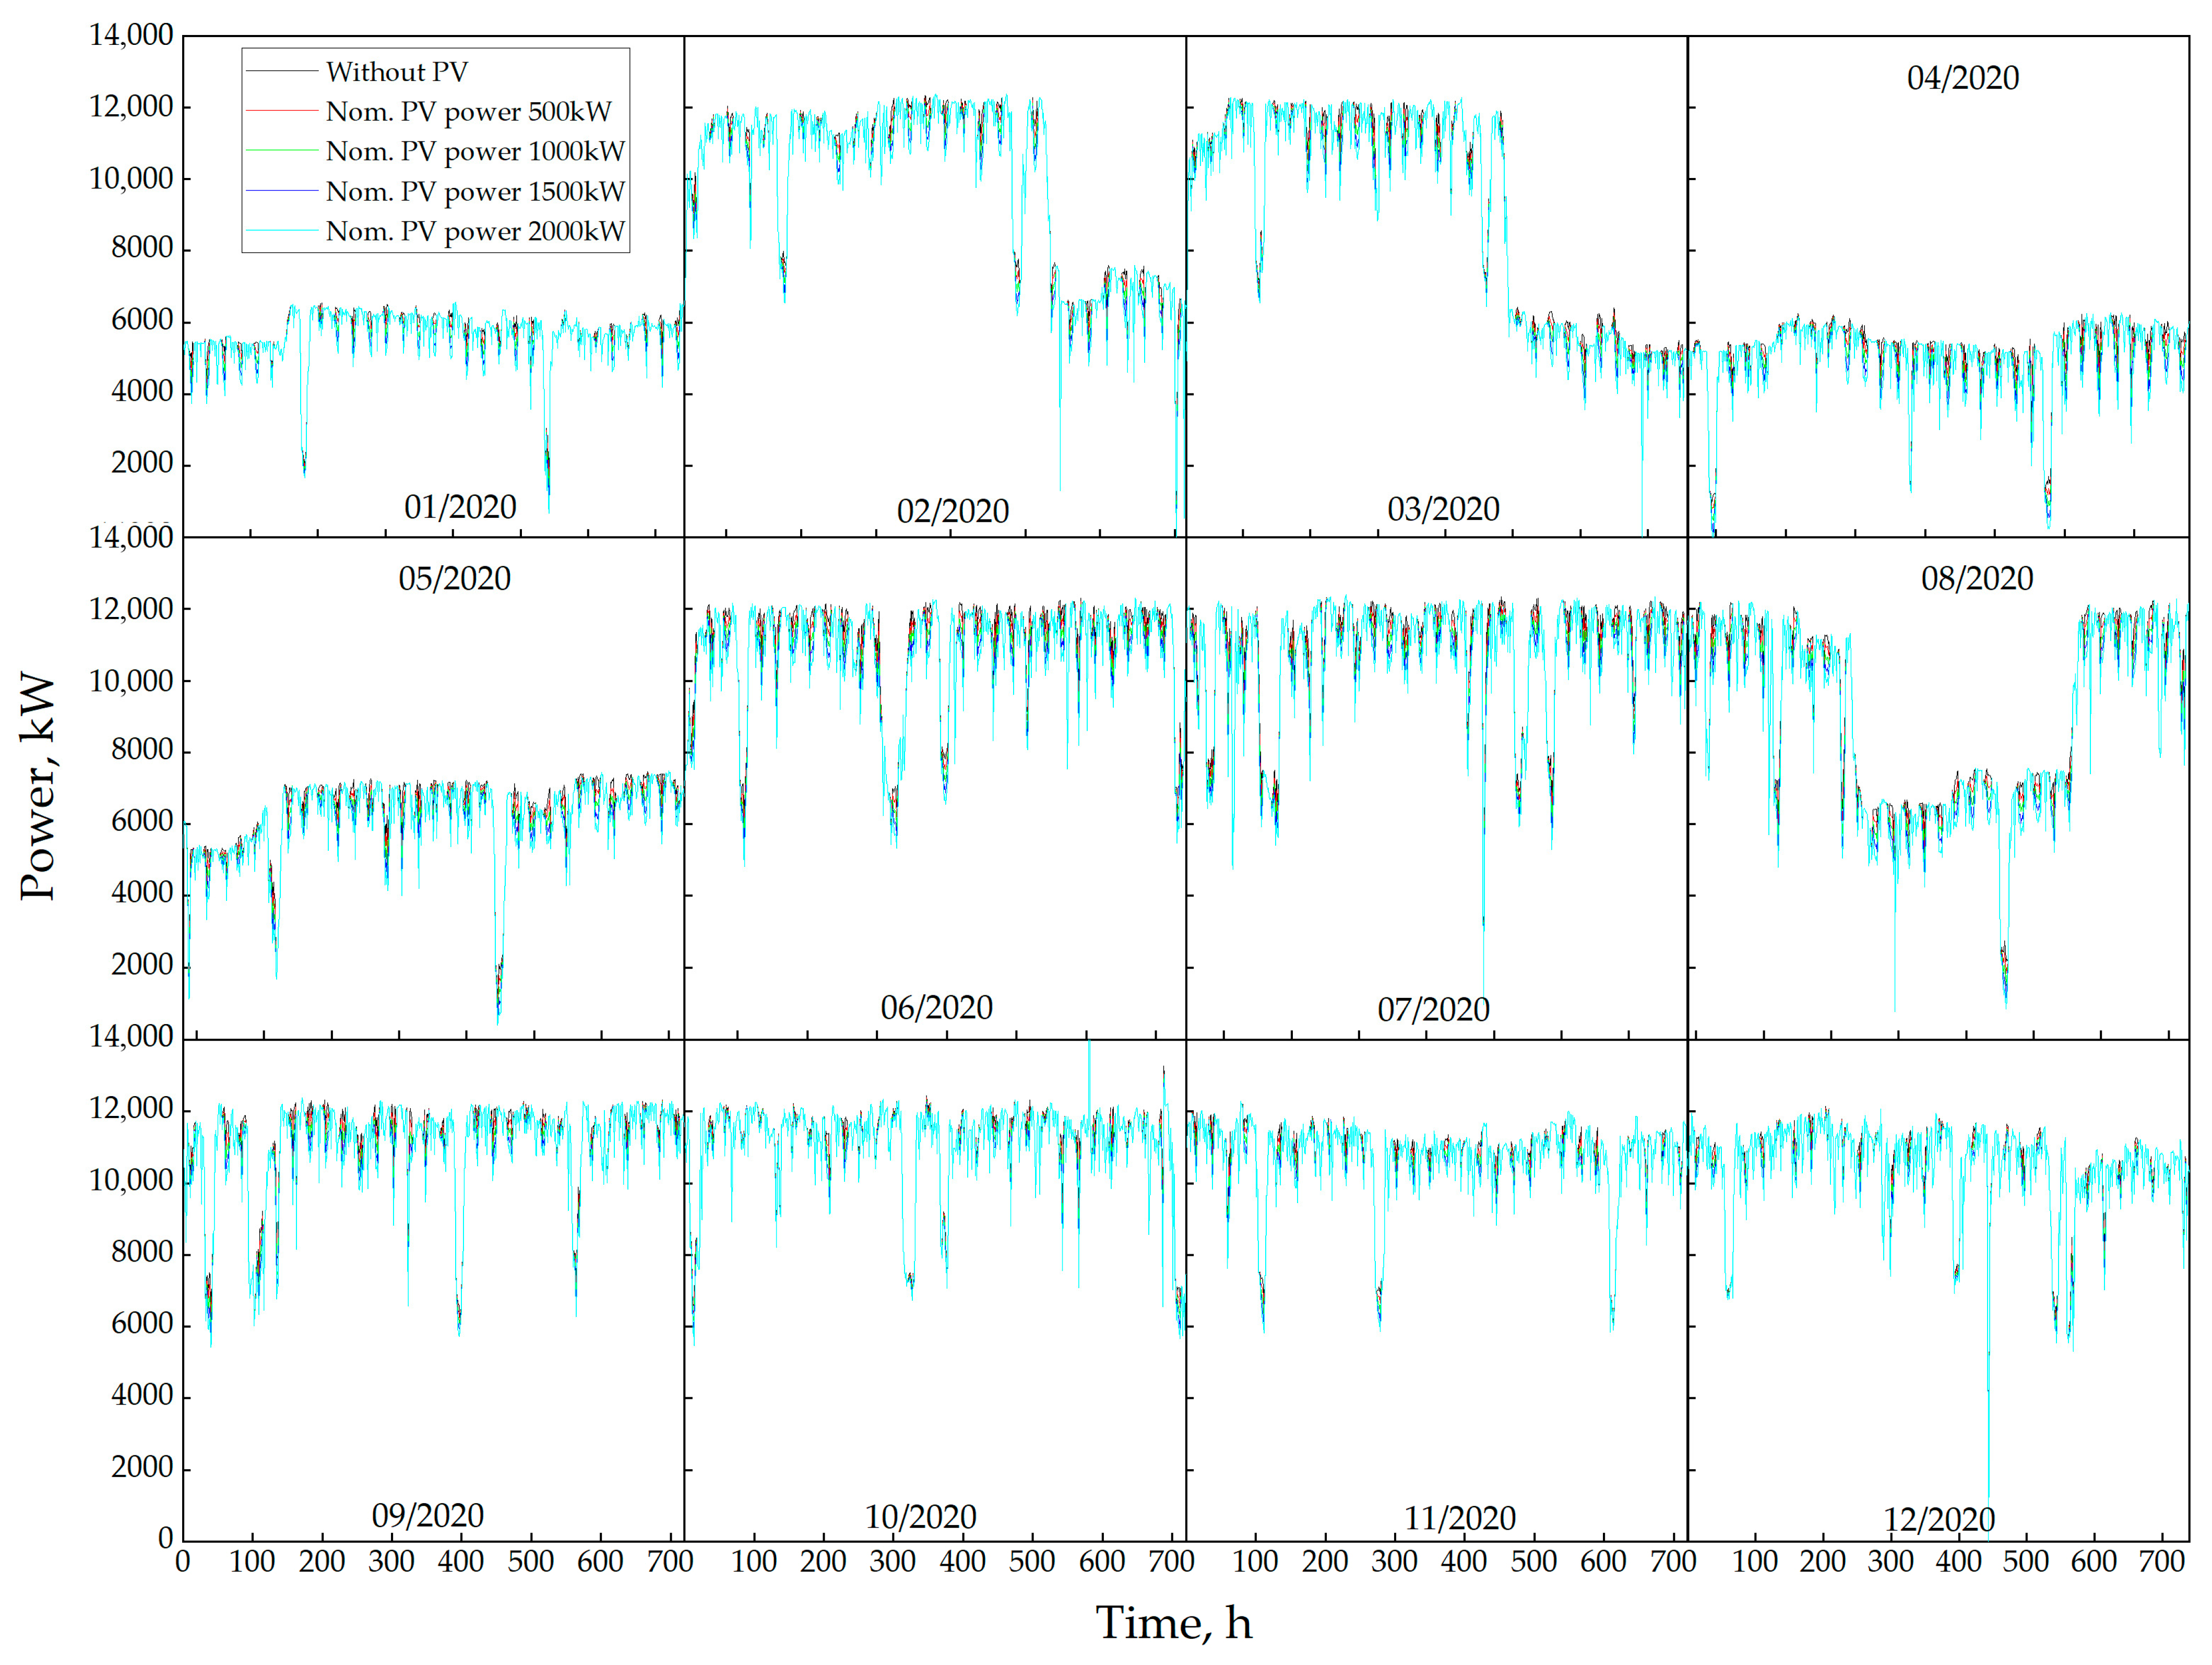Click the 10/2020 panel label
The width and height of the screenshot is (2212, 1665).
920,1517
